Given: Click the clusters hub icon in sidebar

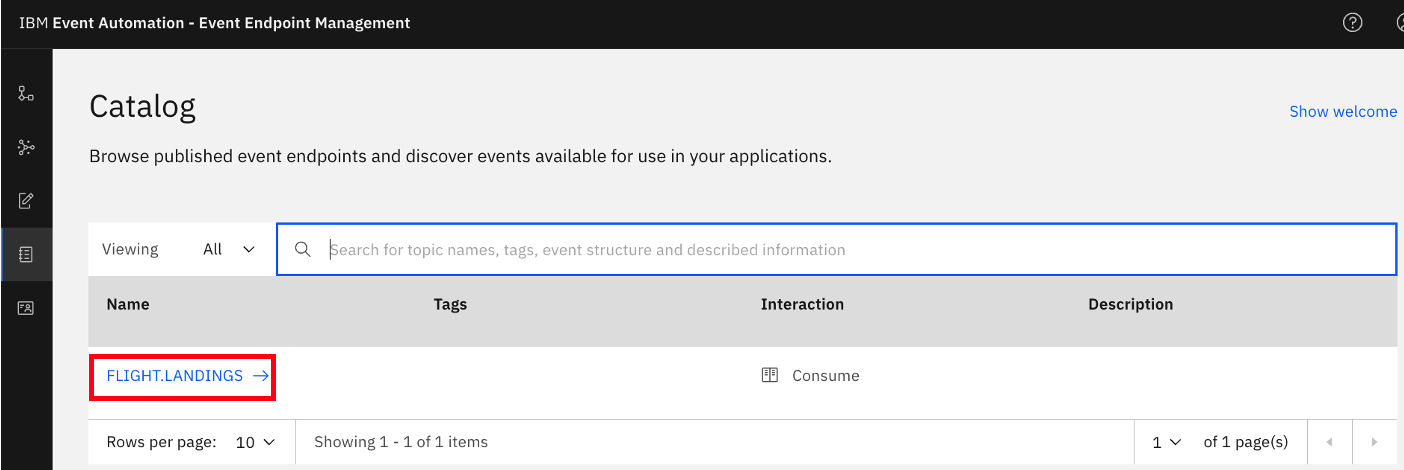Looking at the screenshot, I should (26, 148).
